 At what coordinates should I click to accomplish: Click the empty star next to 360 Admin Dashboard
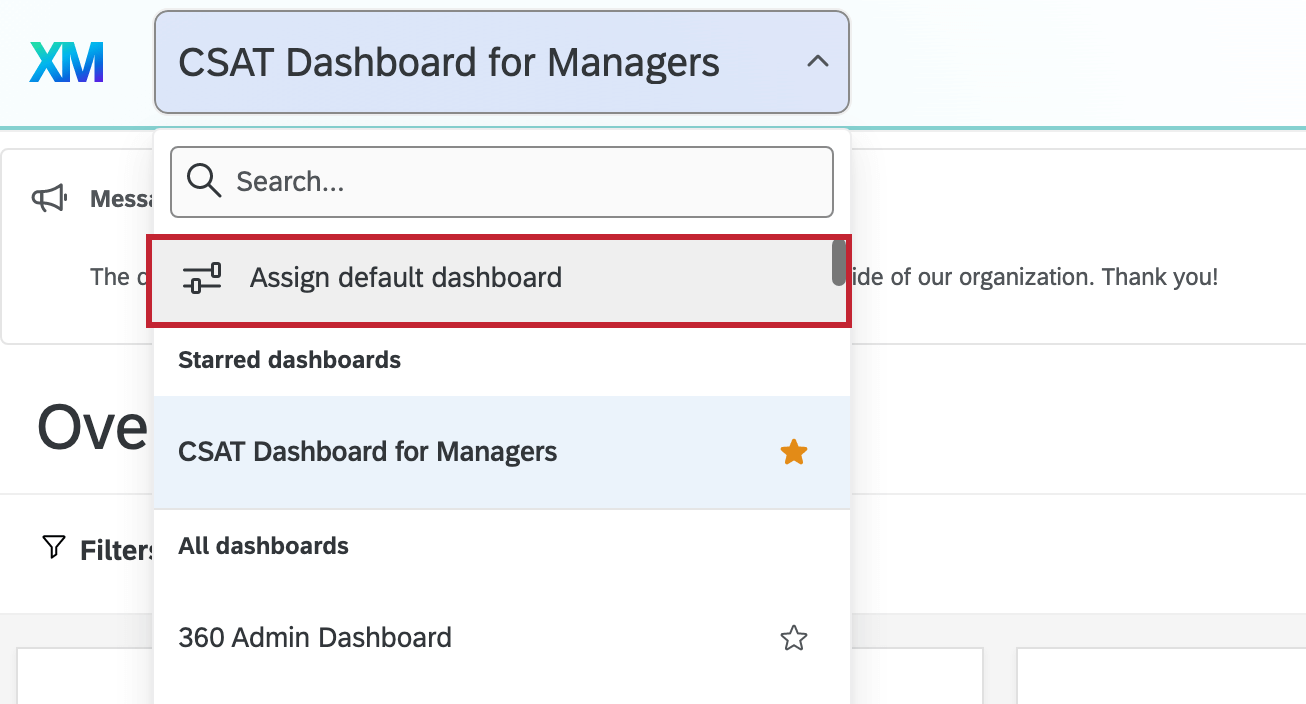pos(793,637)
